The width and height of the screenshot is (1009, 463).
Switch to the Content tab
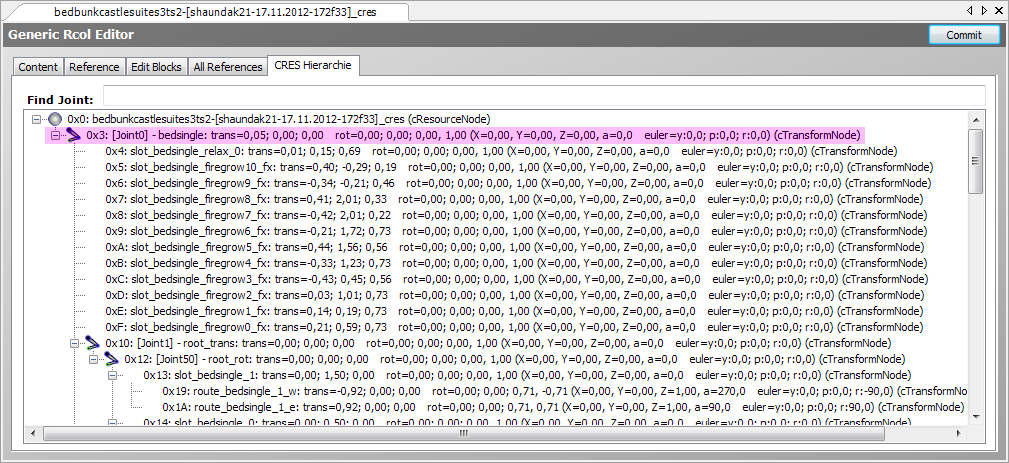[x=38, y=67]
